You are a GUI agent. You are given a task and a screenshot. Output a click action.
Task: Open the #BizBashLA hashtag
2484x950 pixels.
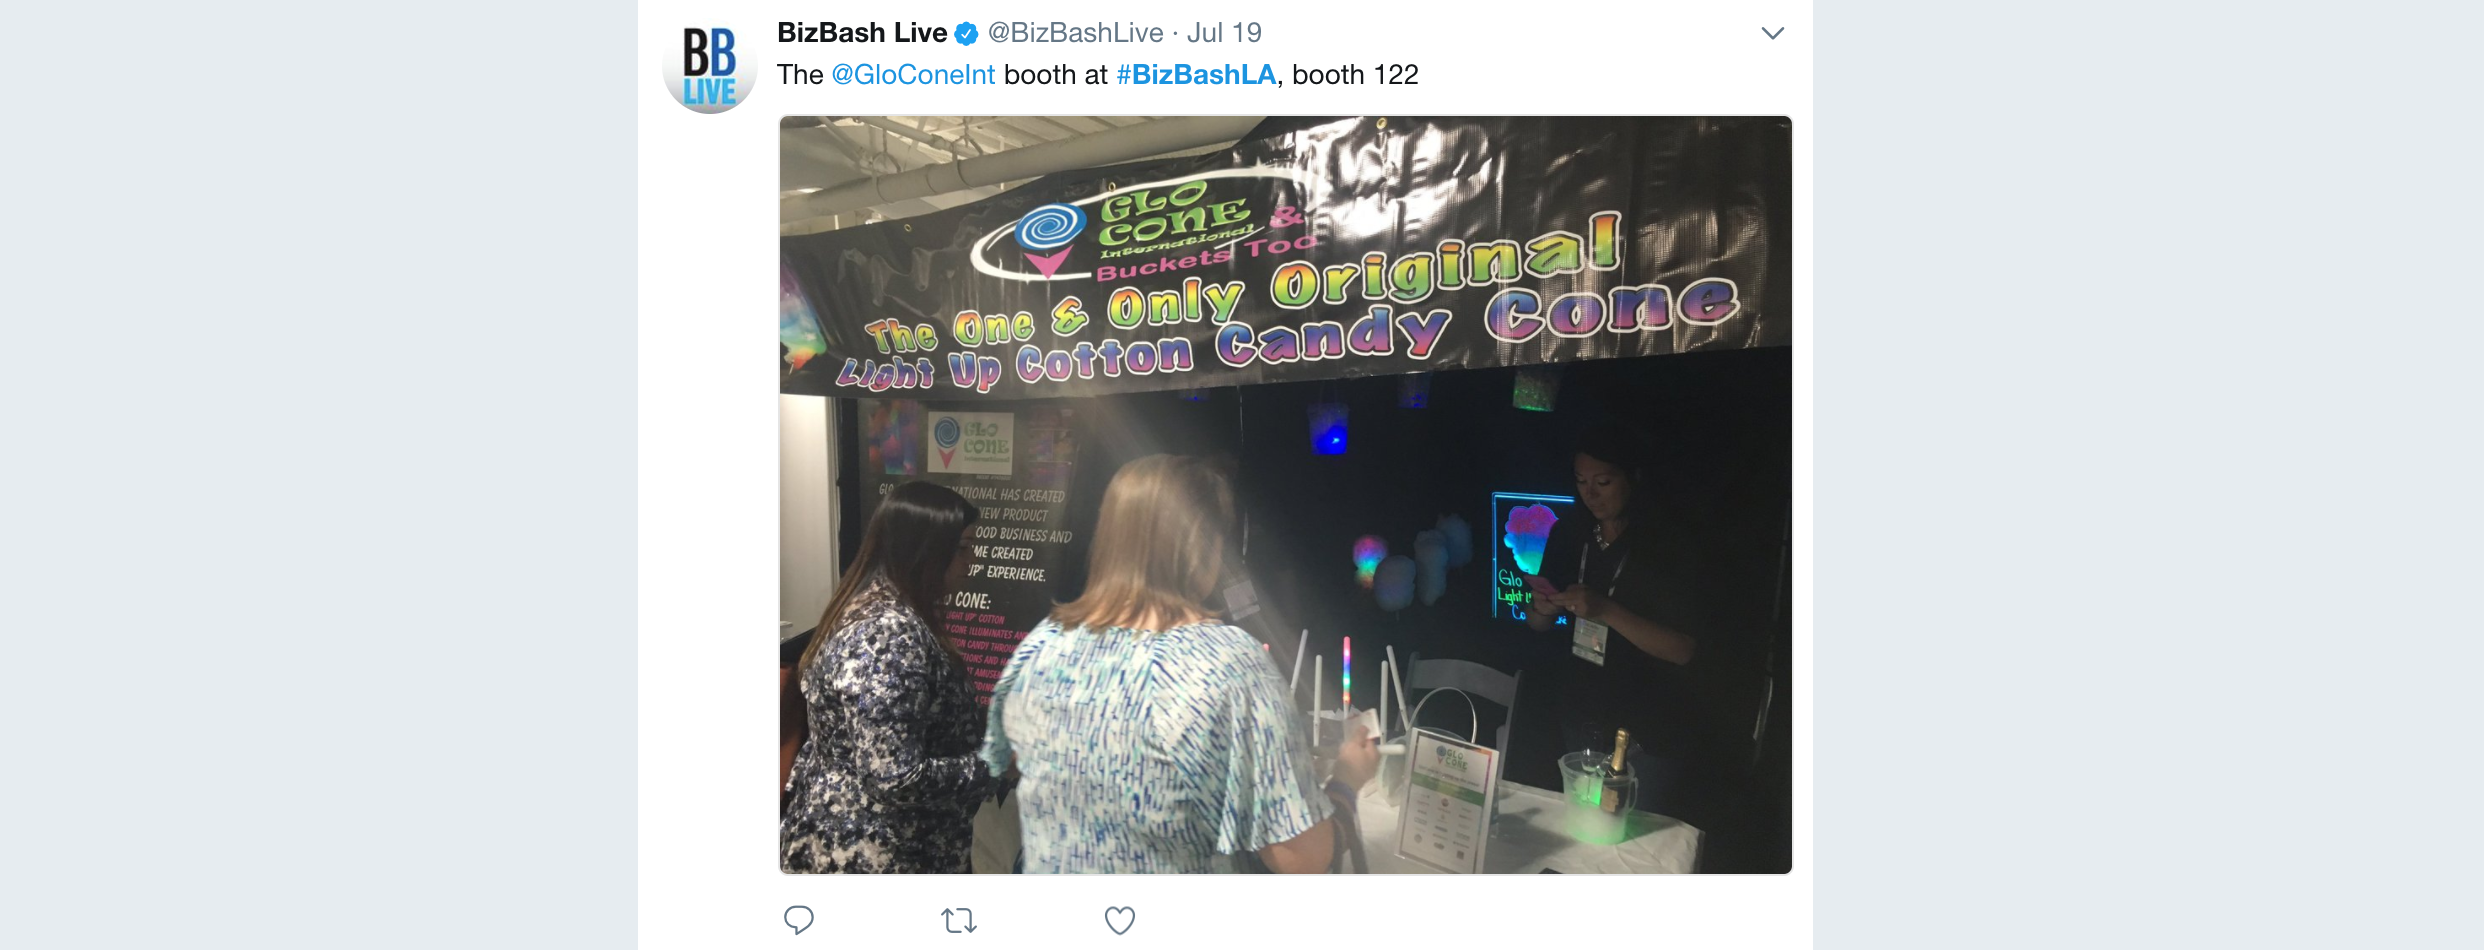1196,75
